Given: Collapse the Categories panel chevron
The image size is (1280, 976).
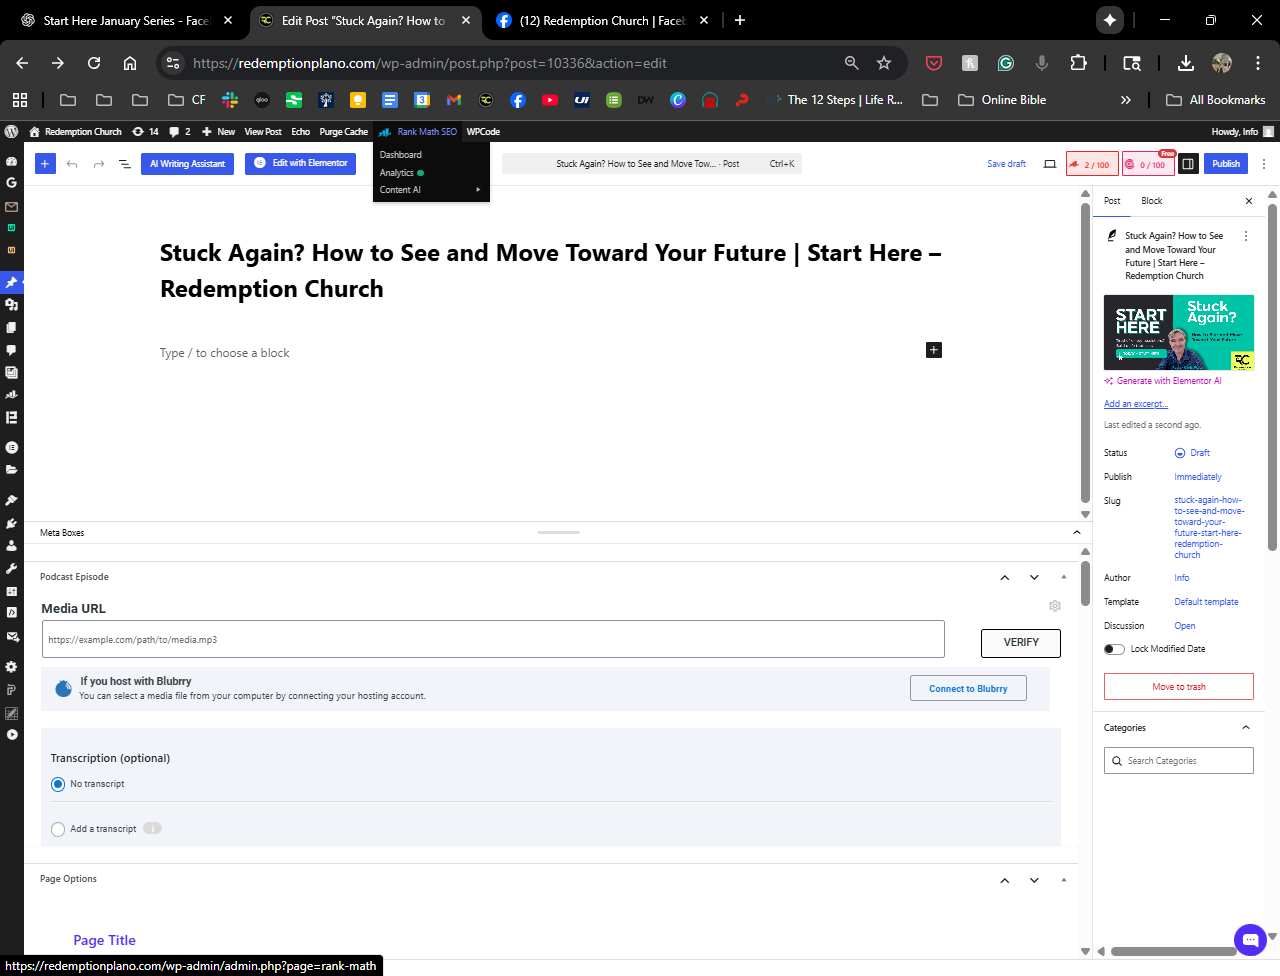Looking at the screenshot, I should (1245, 728).
